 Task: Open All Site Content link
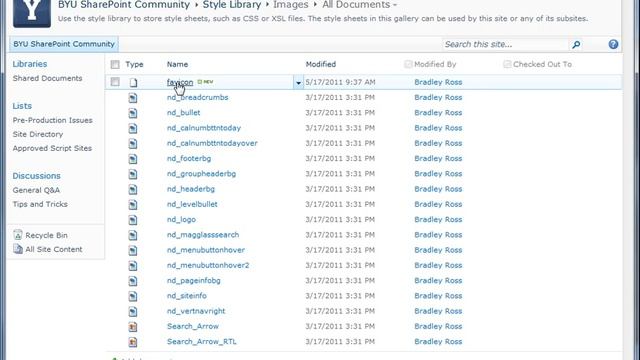click(53, 249)
